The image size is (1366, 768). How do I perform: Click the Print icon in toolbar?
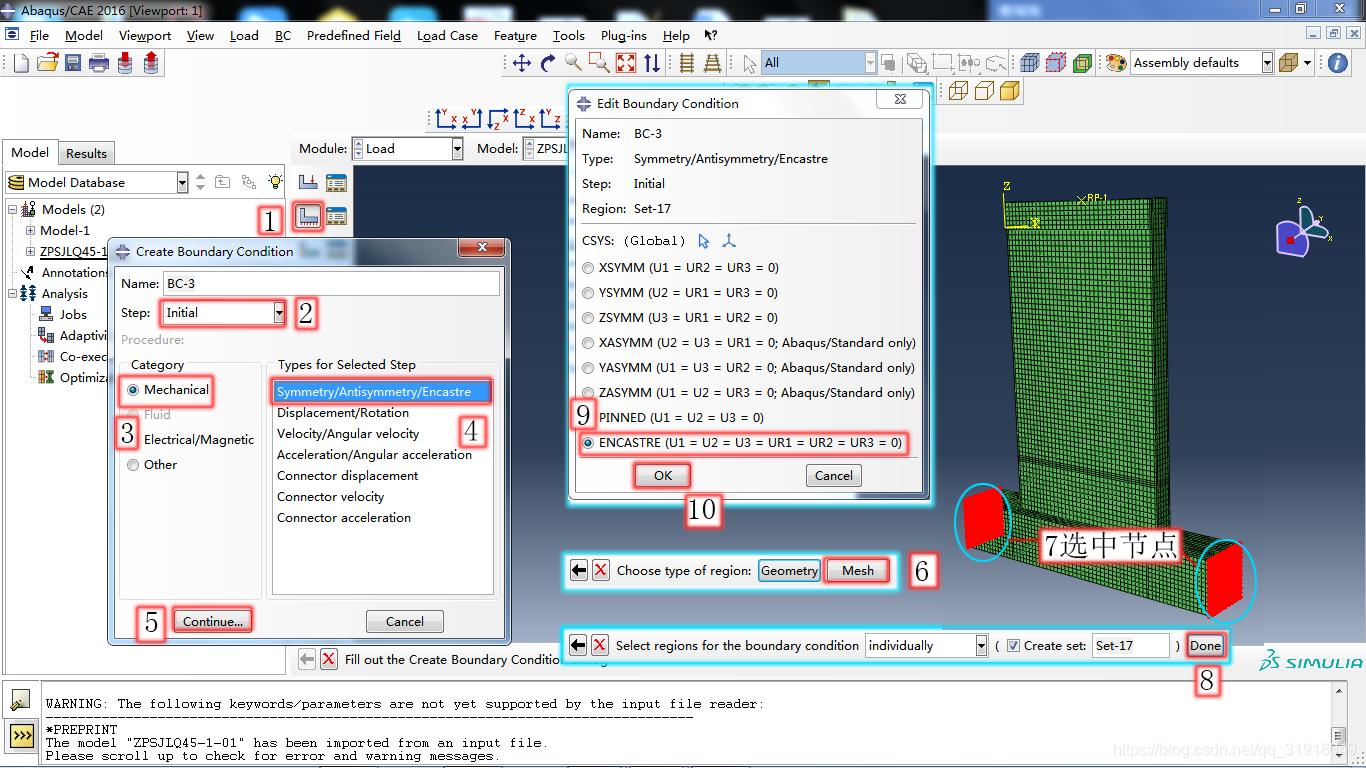click(x=98, y=63)
